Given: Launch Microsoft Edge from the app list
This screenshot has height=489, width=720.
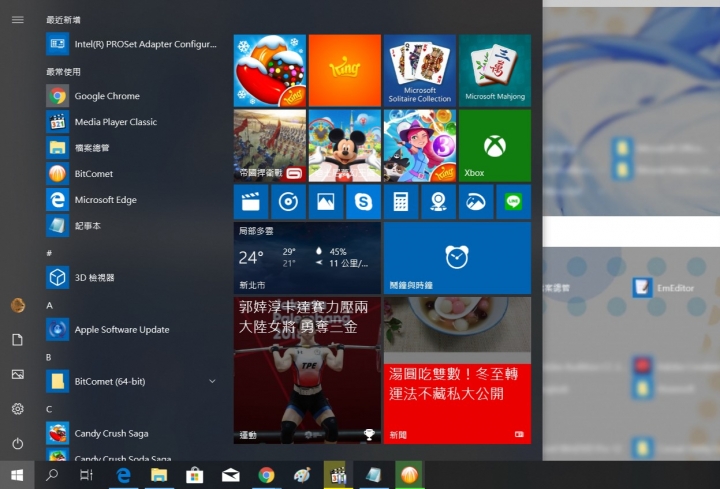Looking at the screenshot, I should 132,200.
